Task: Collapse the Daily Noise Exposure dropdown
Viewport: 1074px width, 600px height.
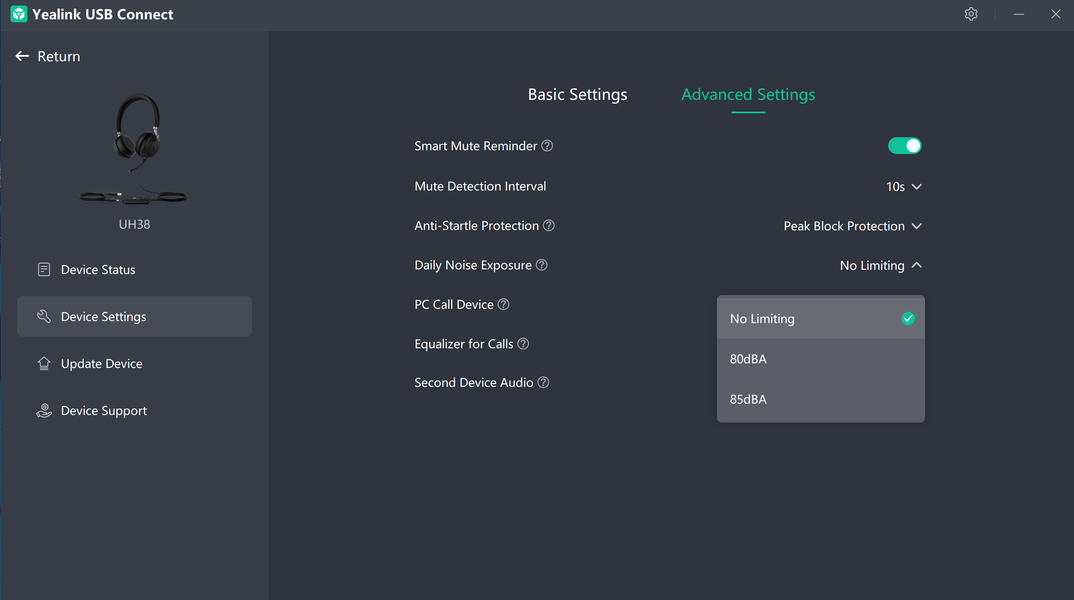Action: [880, 266]
